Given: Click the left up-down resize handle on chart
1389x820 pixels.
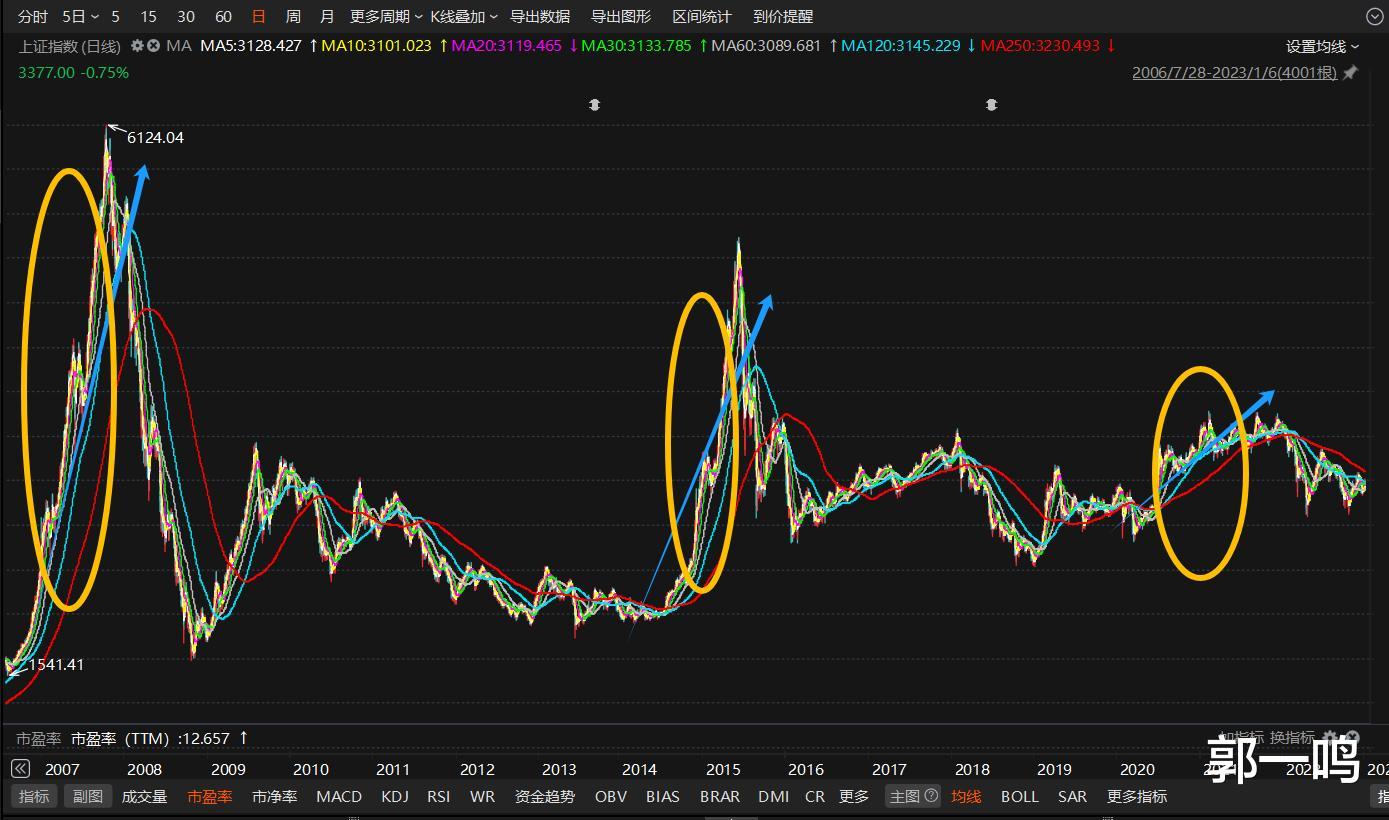Looking at the screenshot, I should [595, 104].
